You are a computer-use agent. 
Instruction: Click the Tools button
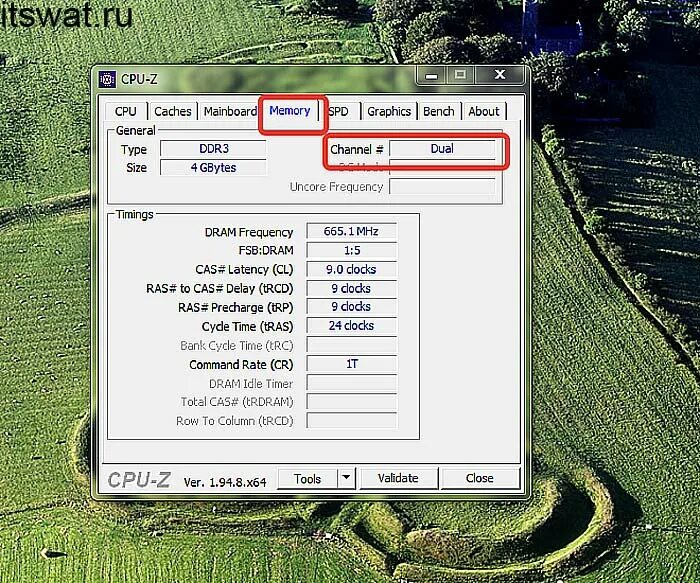308,479
